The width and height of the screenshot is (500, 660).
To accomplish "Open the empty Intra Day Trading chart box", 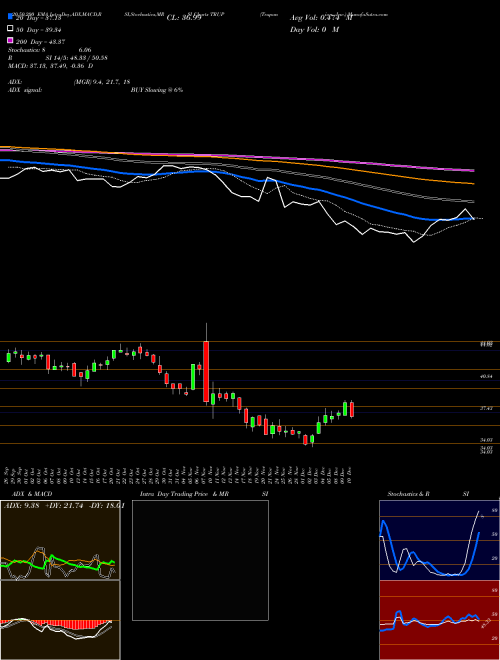I will pos(200,560).
